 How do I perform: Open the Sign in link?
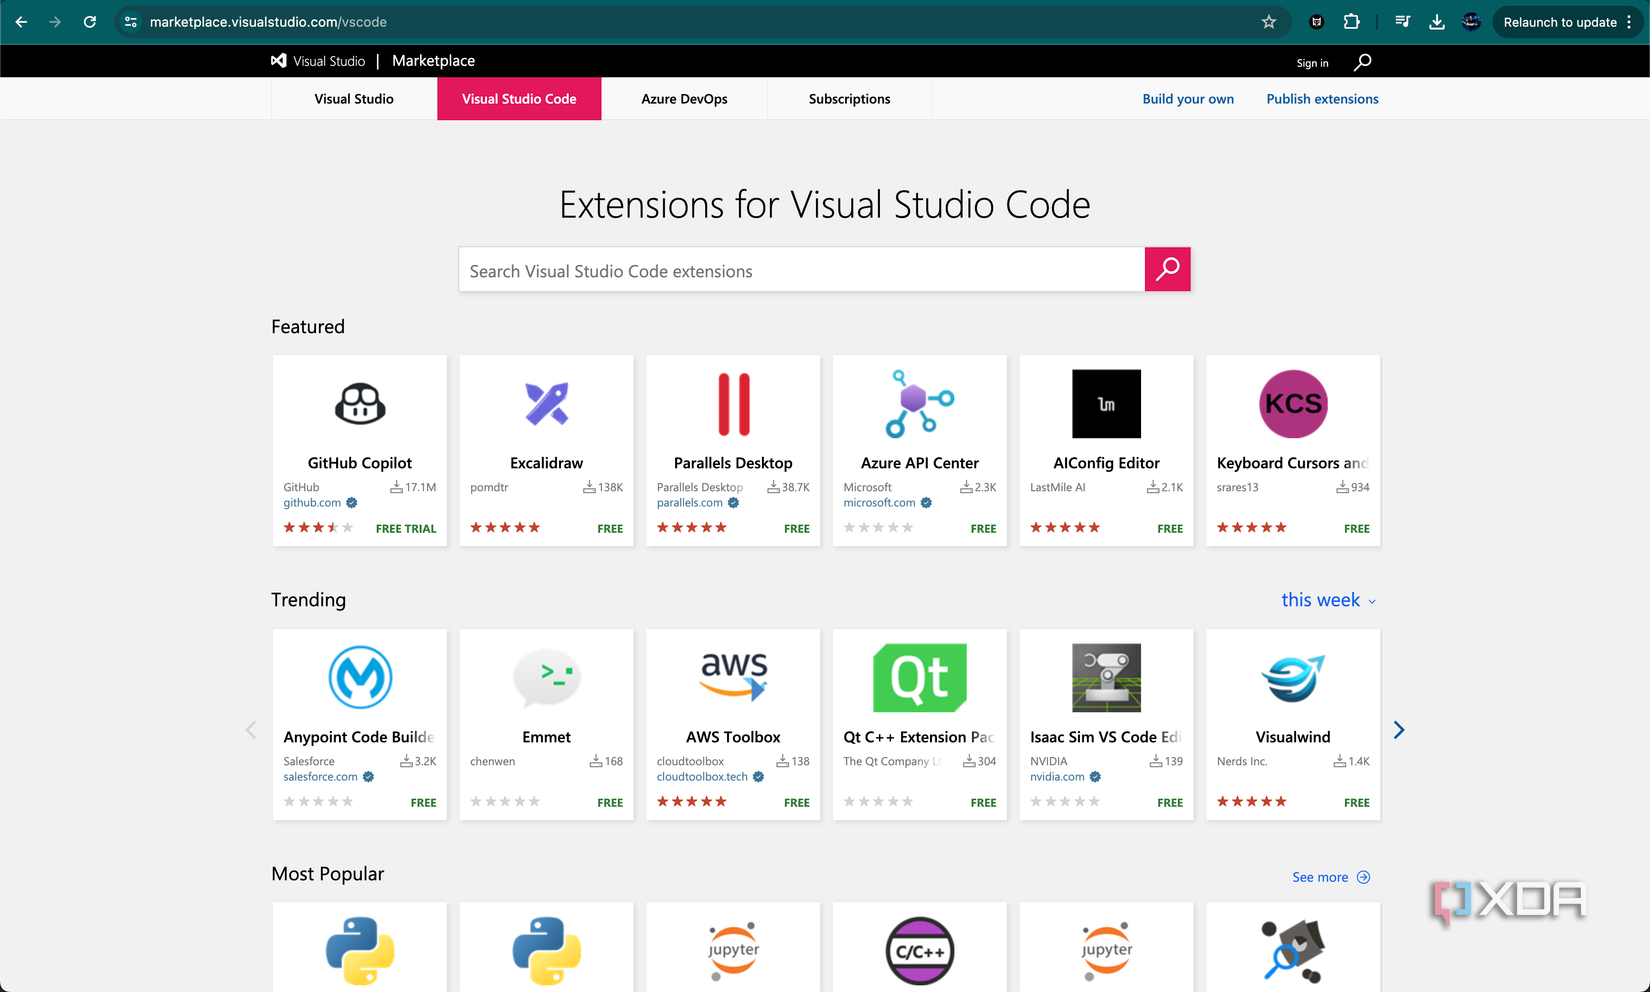point(1312,62)
